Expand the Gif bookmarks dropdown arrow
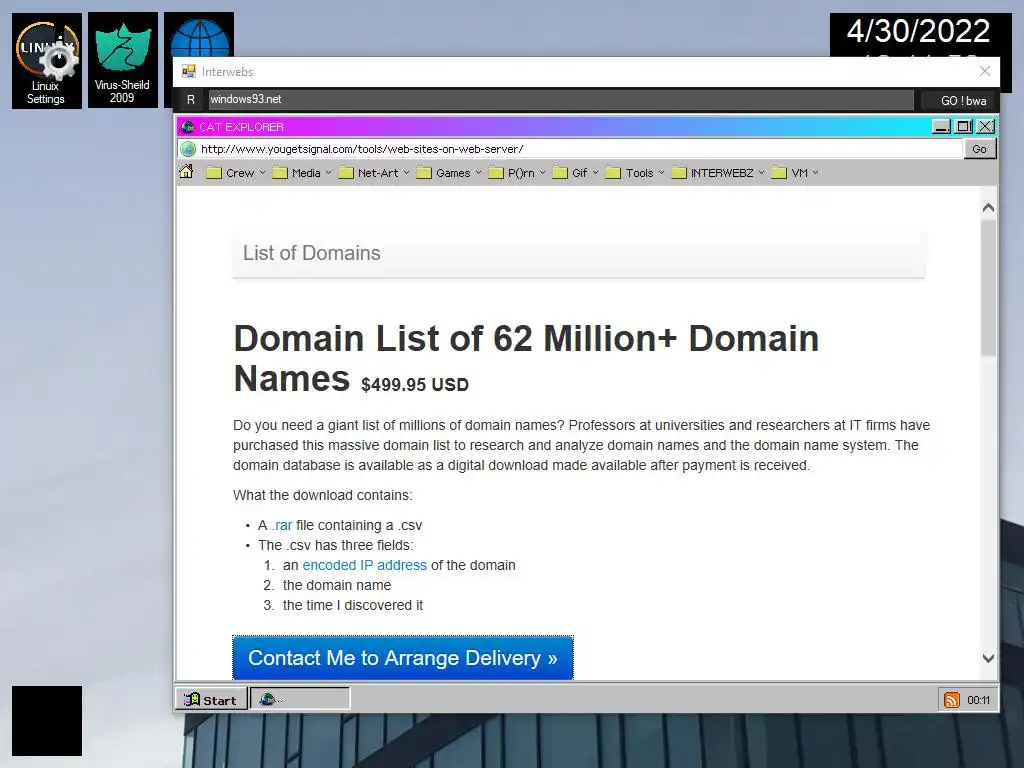1024x768 pixels. tap(595, 173)
